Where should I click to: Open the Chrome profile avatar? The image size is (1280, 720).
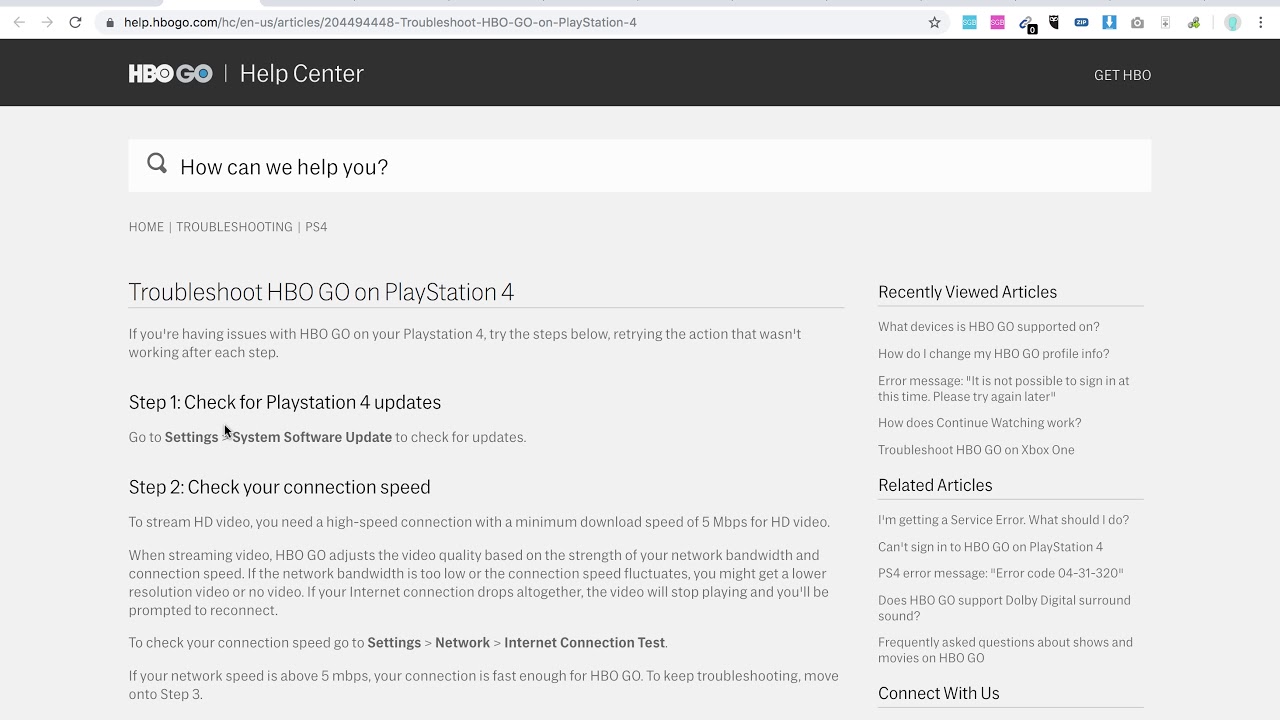(1233, 22)
